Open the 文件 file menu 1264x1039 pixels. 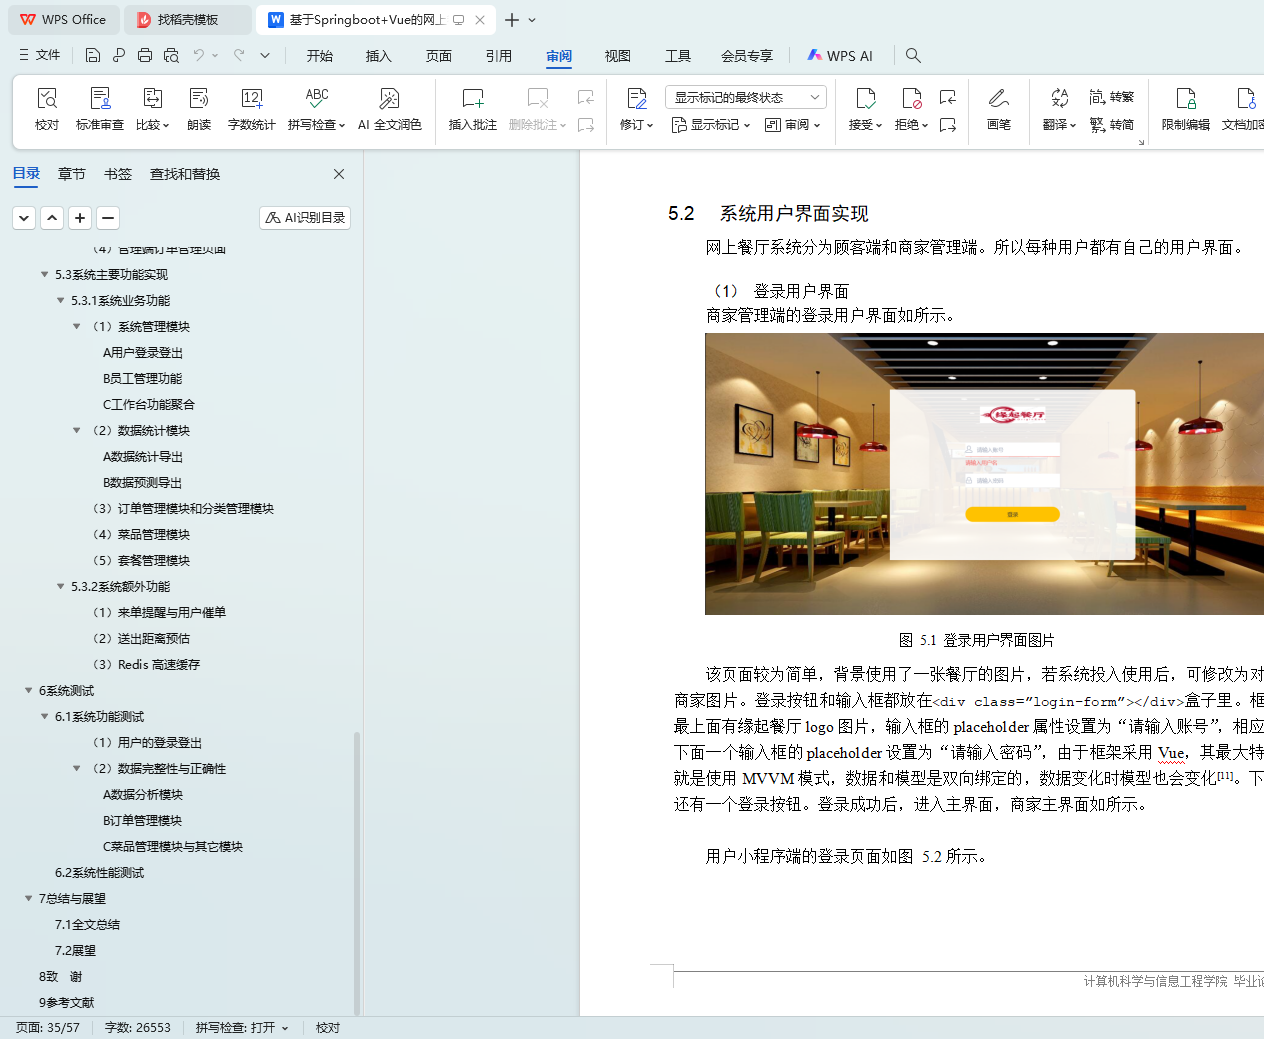[x=40, y=55]
